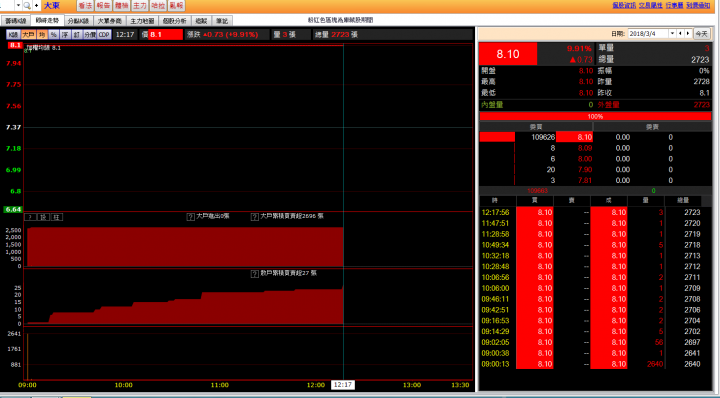Open the date picker dropdown arrow
The image size is (720, 398).
coord(673,34)
